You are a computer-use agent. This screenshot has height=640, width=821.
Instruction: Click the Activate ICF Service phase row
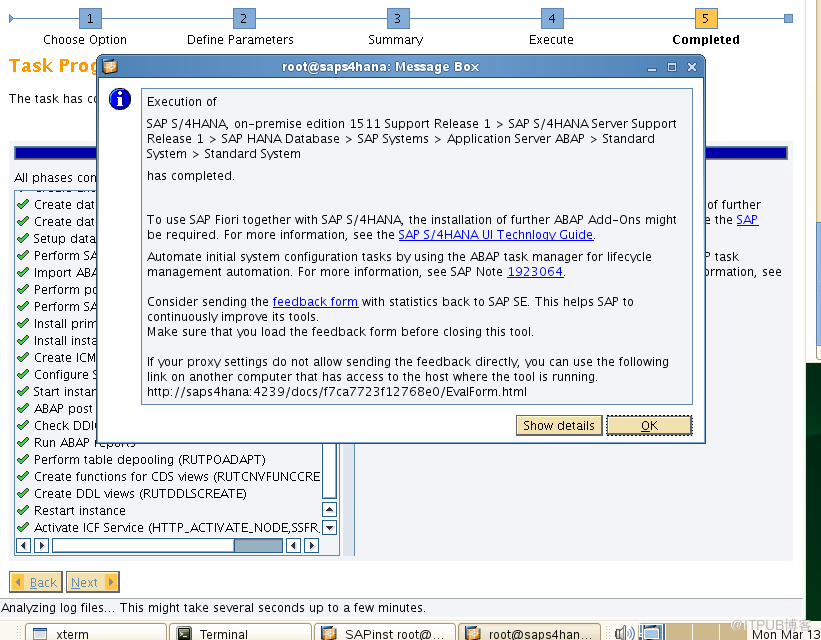tap(169, 527)
